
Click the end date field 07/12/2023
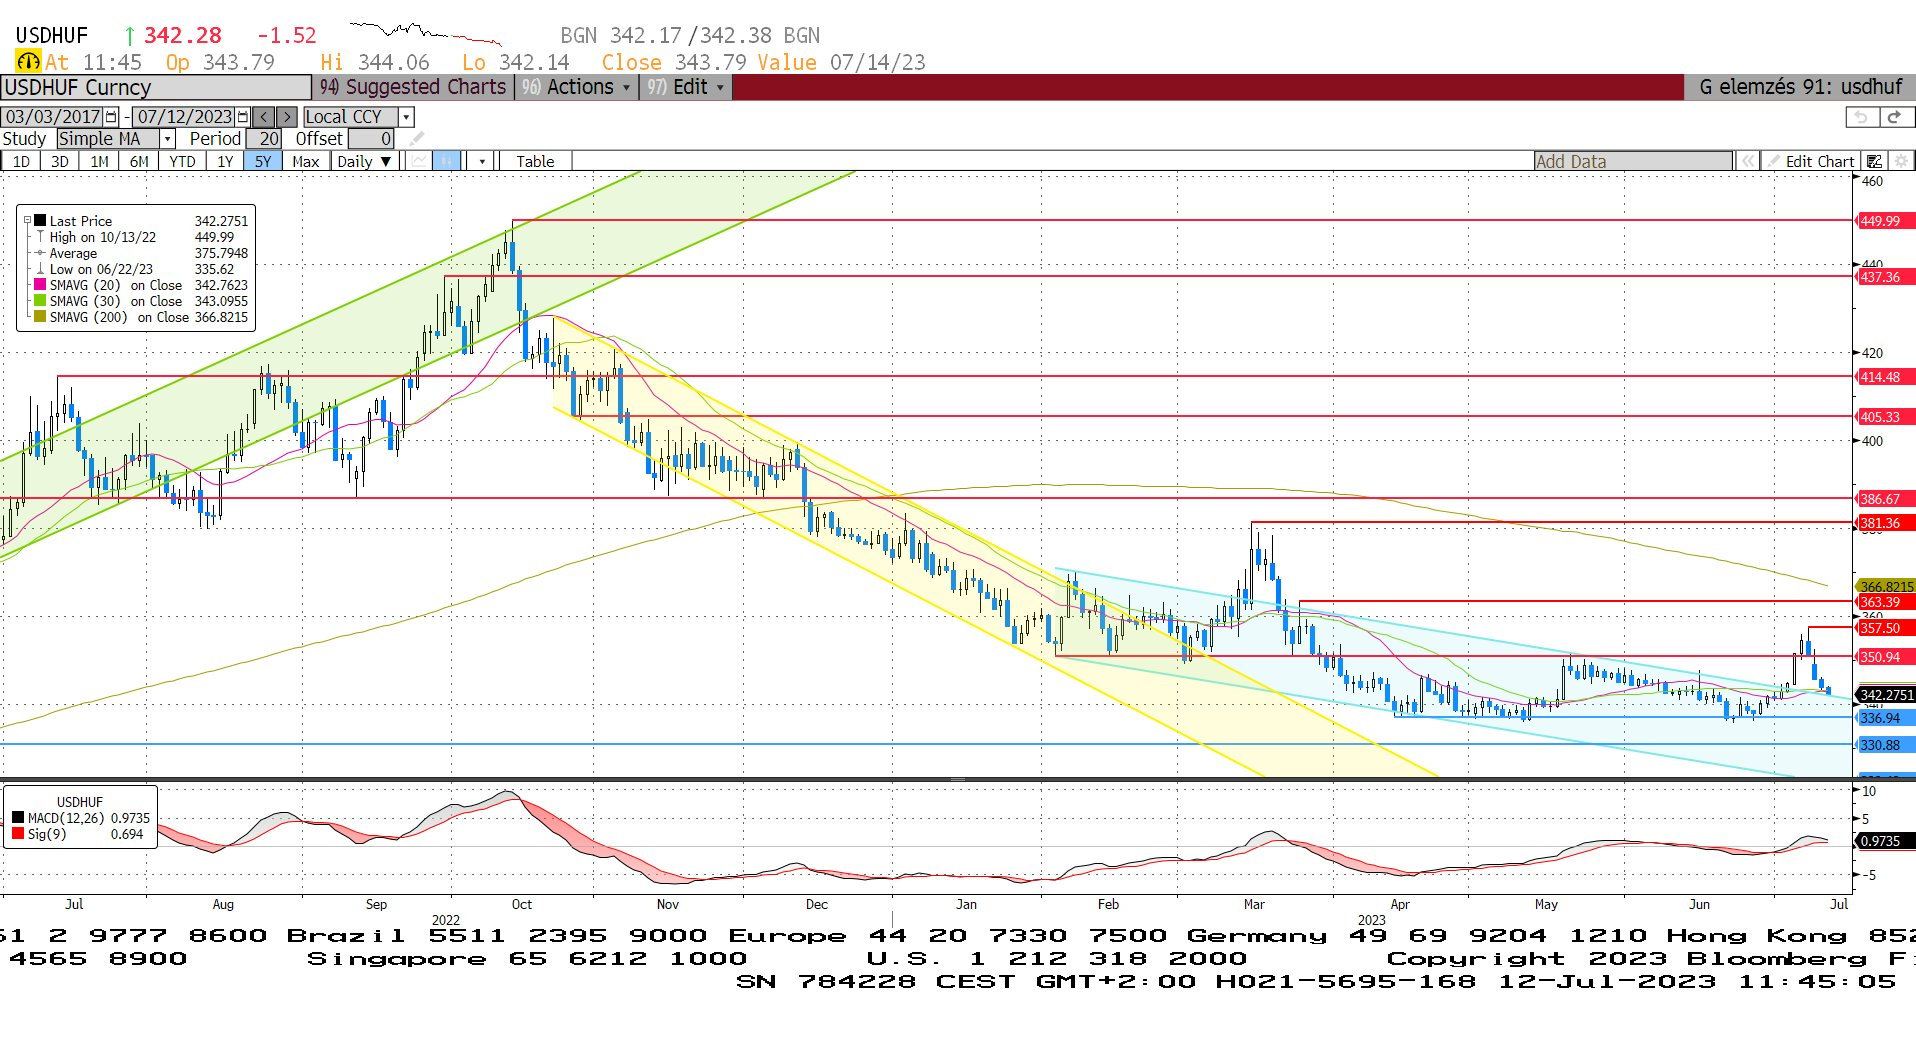pyautogui.click(x=184, y=117)
